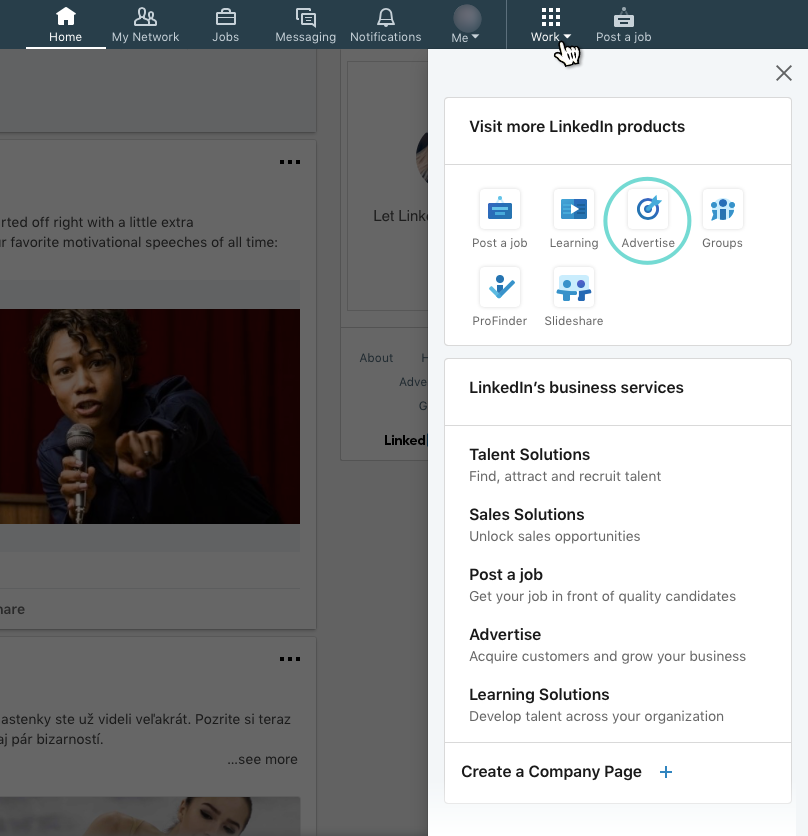The height and width of the screenshot is (836, 808).
Task: Click Sales Solutions to unlock opportunities
Action: 527,515
